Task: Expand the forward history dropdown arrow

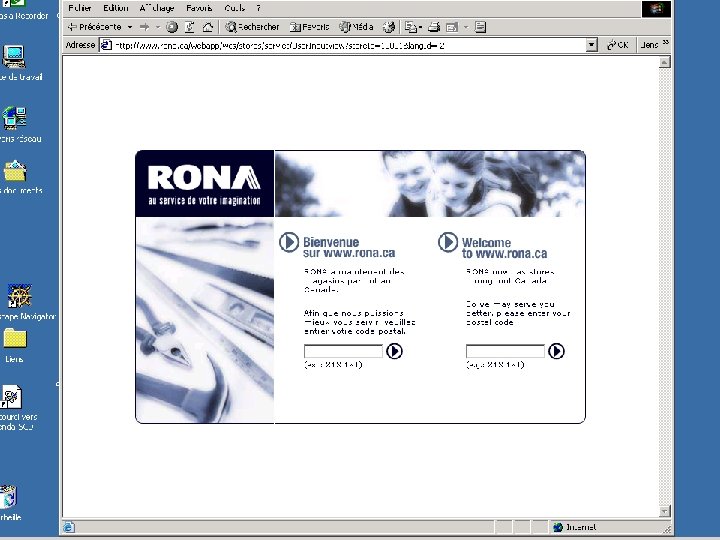Action: [x=158, y=27]
